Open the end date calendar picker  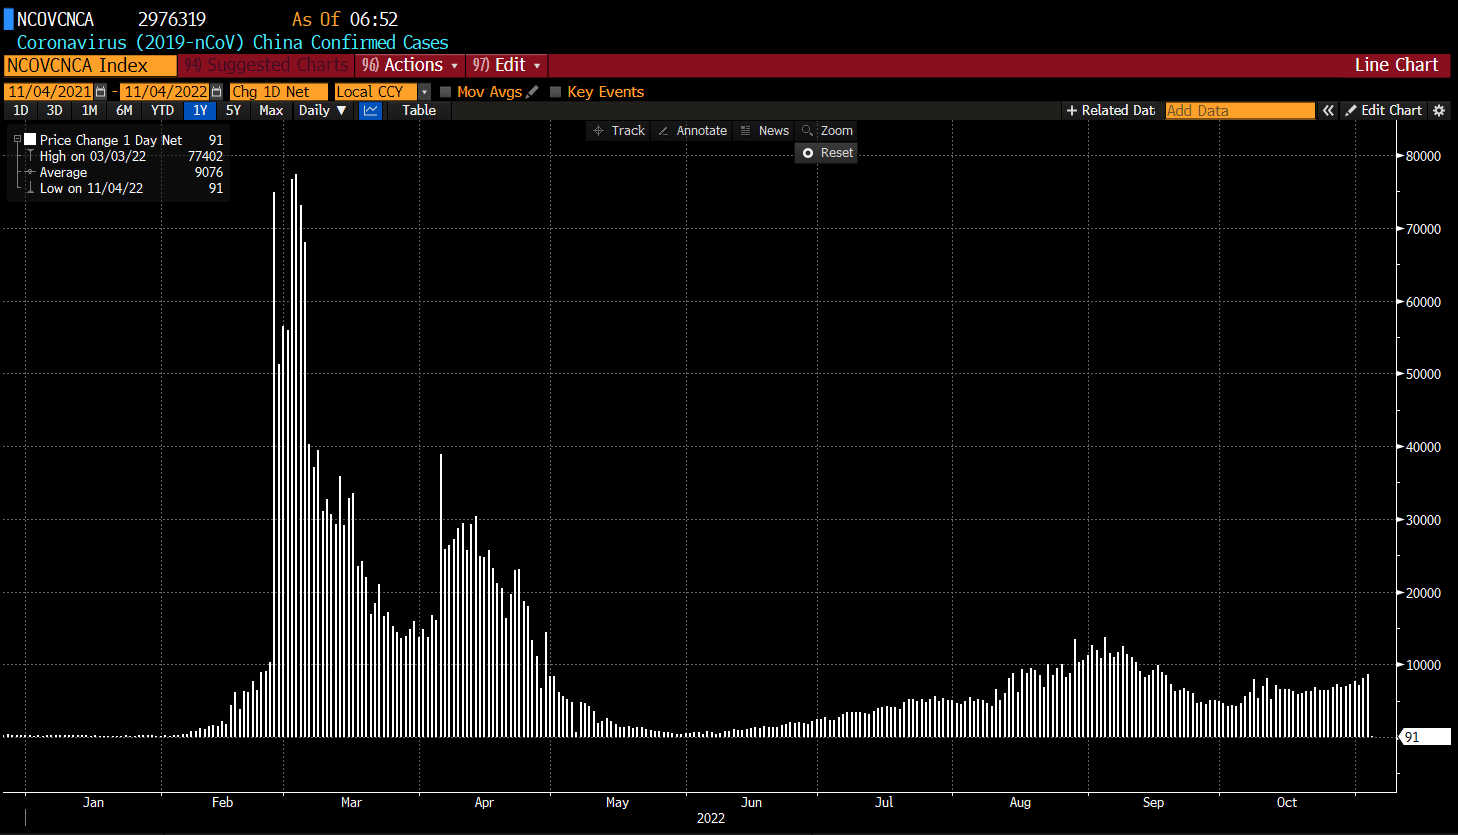coord(216,92)
